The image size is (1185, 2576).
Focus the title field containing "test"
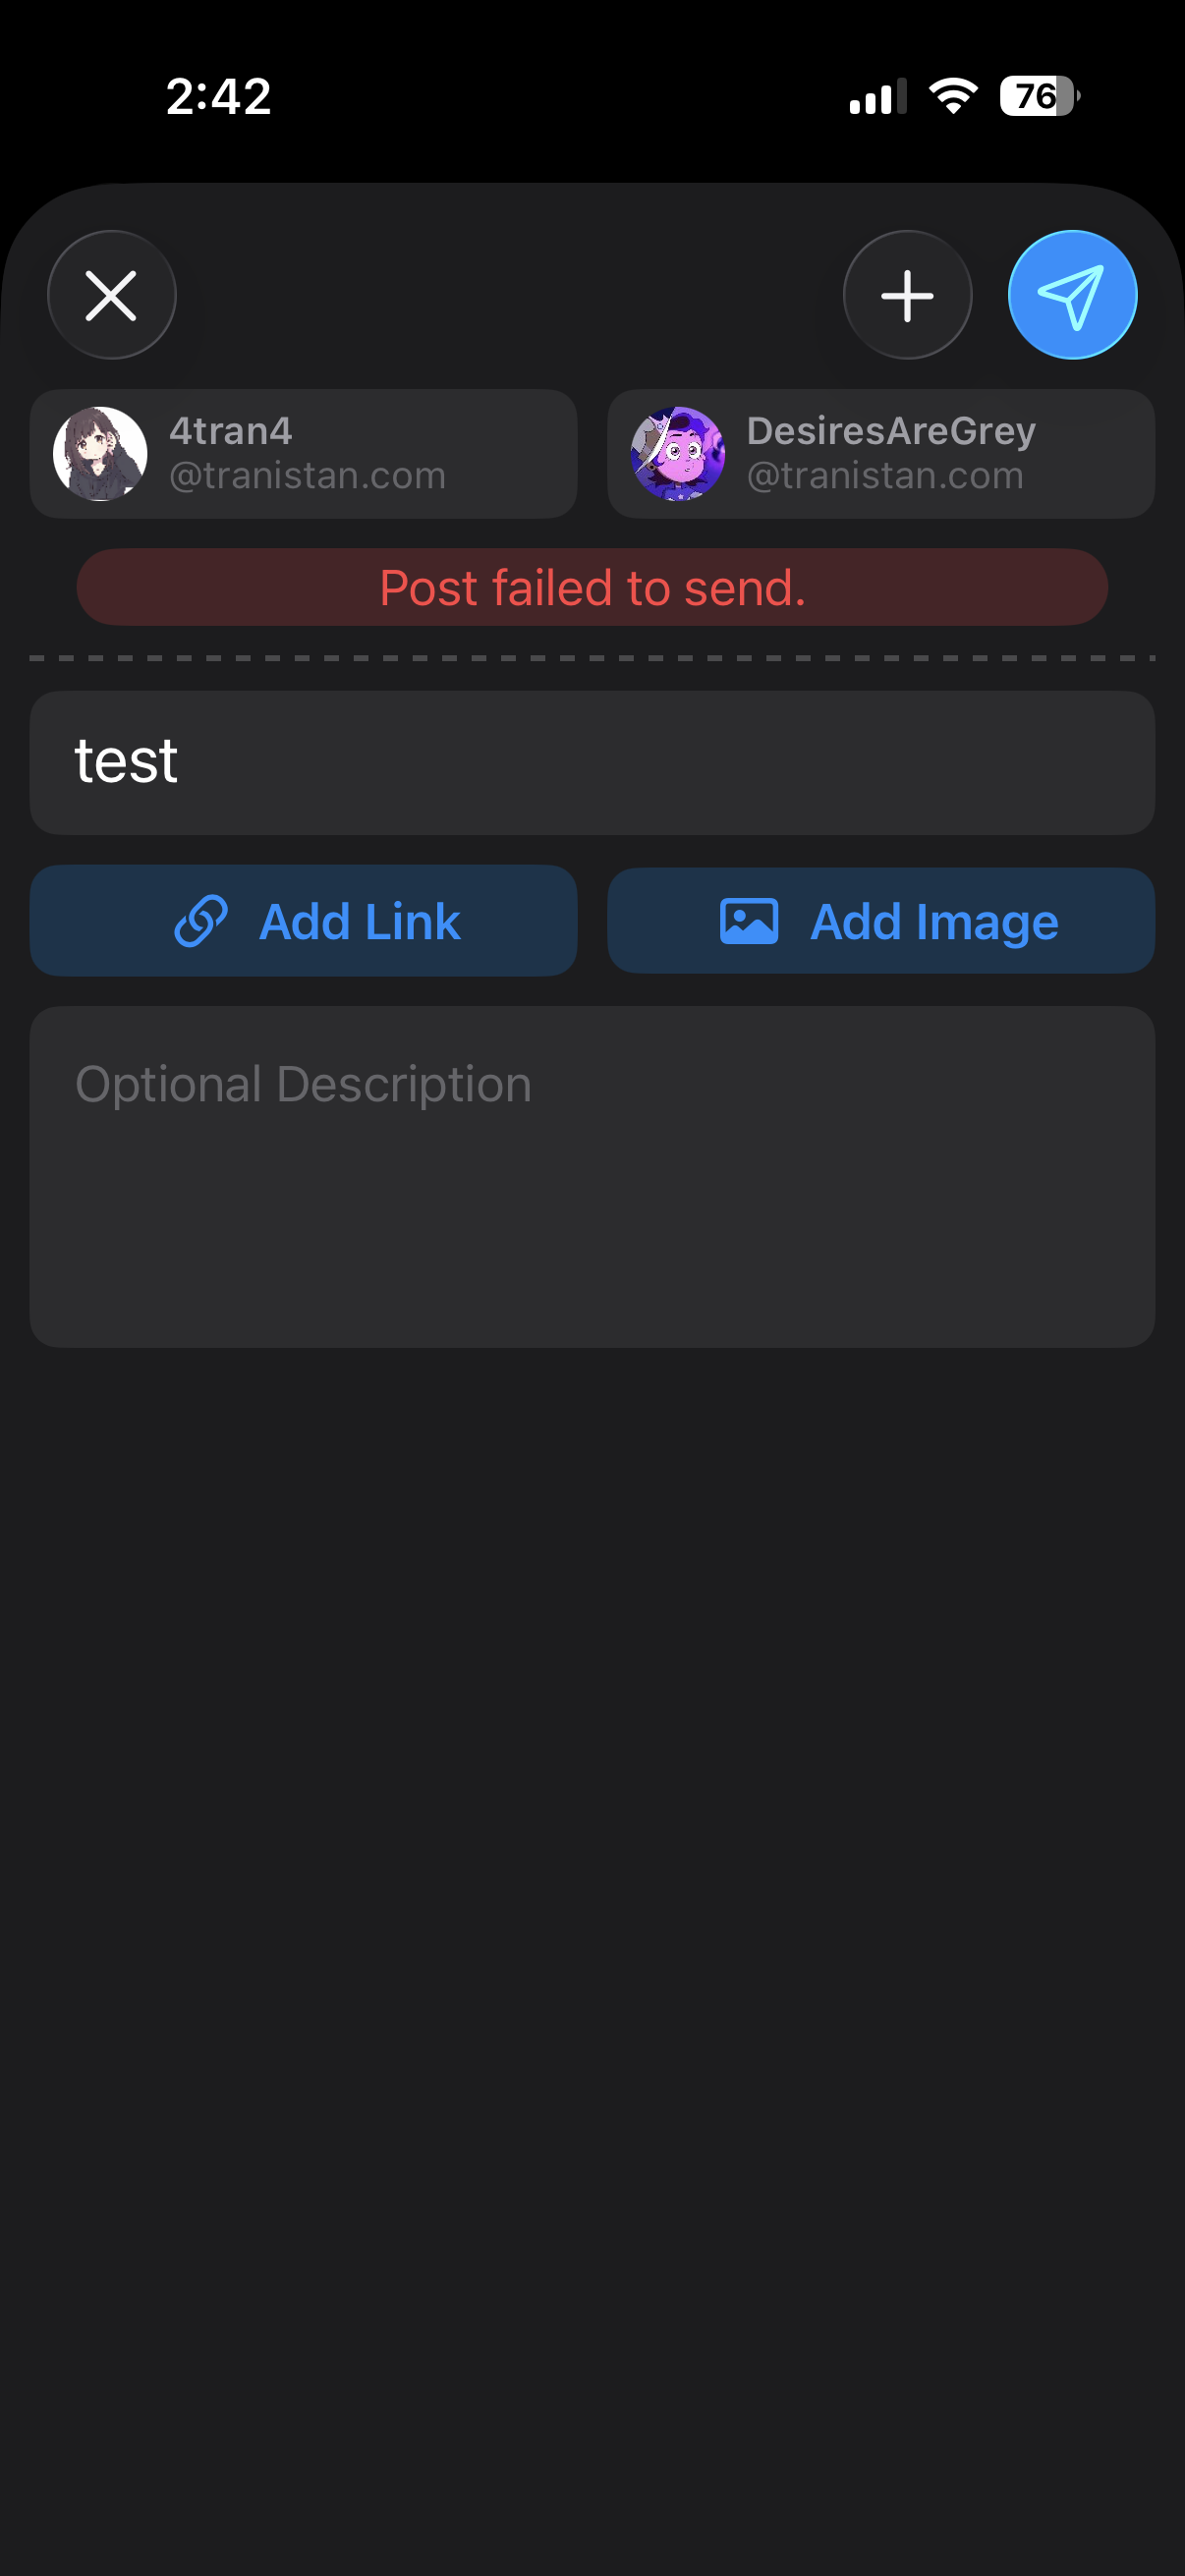coord(592,762)
